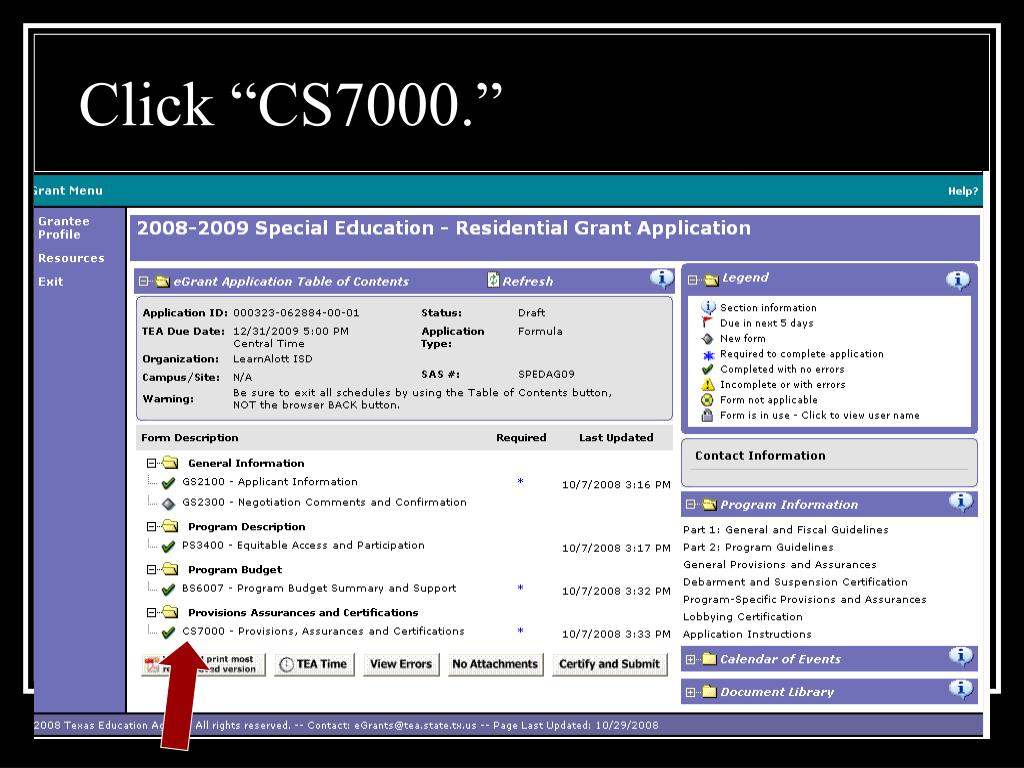Click the red flag Due in next 5 days icon

point(707,323)
